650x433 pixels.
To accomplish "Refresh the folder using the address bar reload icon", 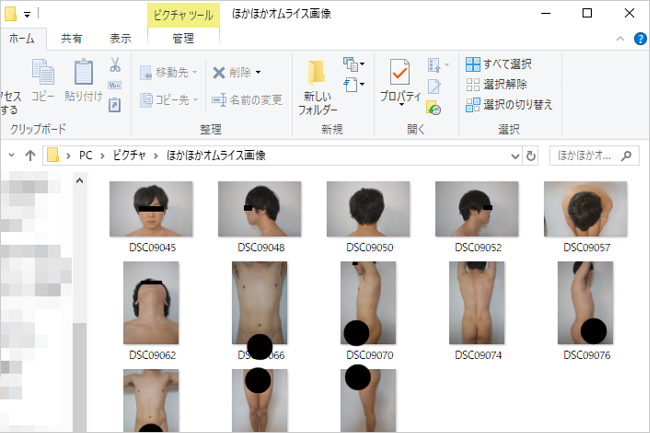I will coord(531,156).
